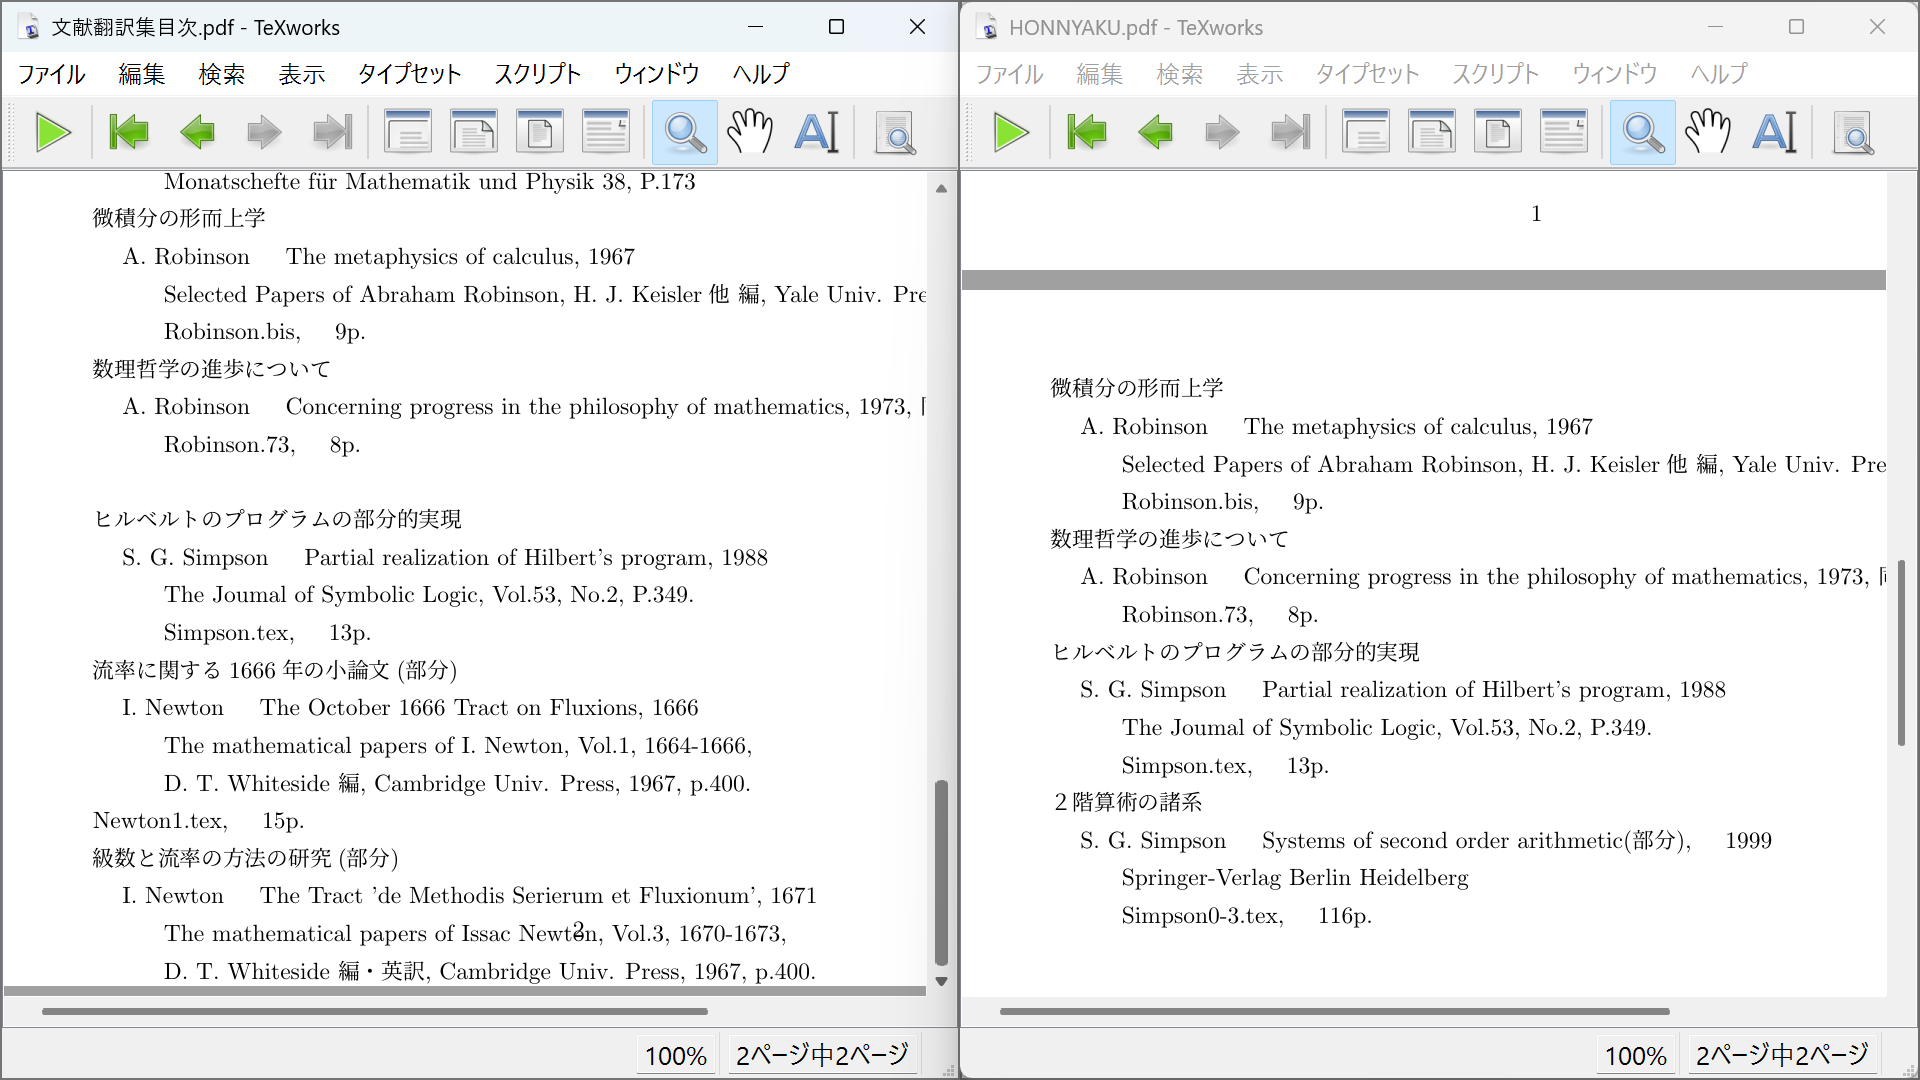Select fit to window in HONNYAKU window
The height and width of the screenshot is (1080, 1920).
[1498, 133]
